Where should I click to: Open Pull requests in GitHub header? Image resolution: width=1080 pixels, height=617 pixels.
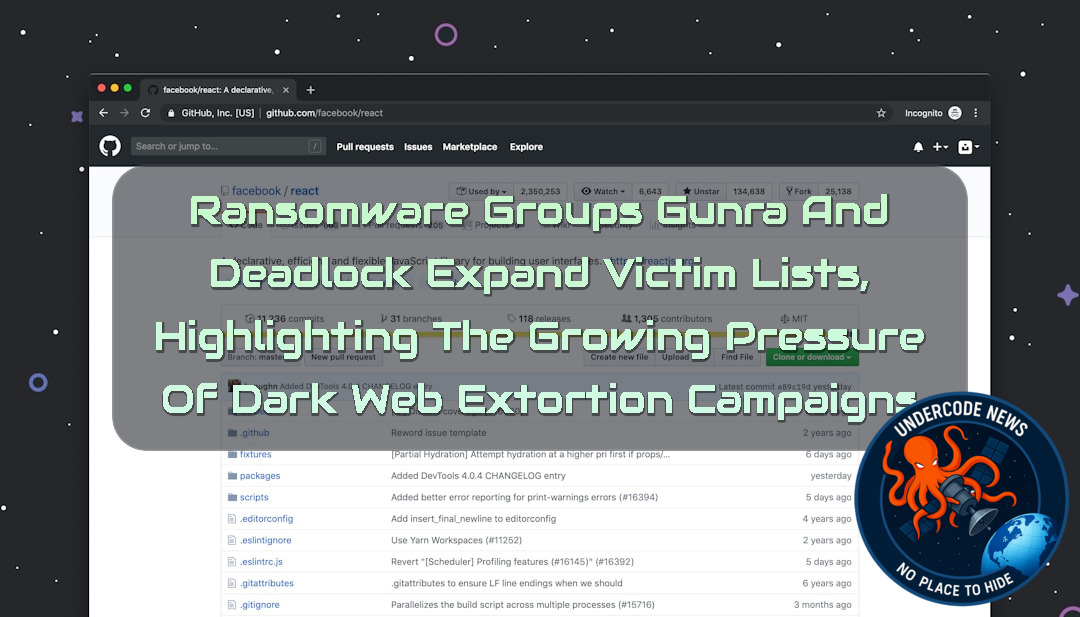click(x=365, y=147)
